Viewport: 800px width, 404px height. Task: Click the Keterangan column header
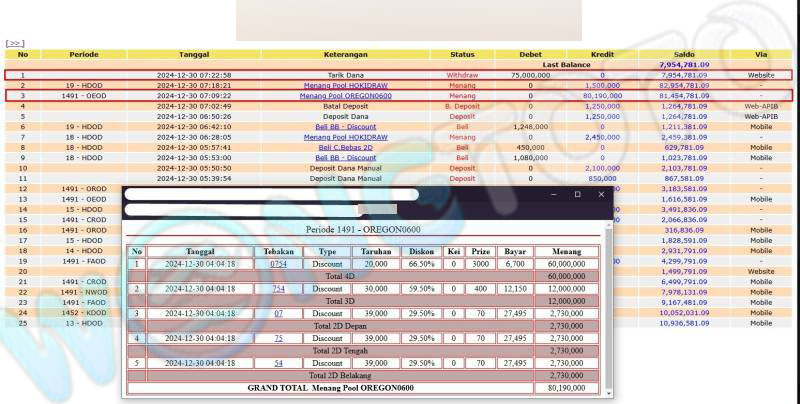point(346,54)
